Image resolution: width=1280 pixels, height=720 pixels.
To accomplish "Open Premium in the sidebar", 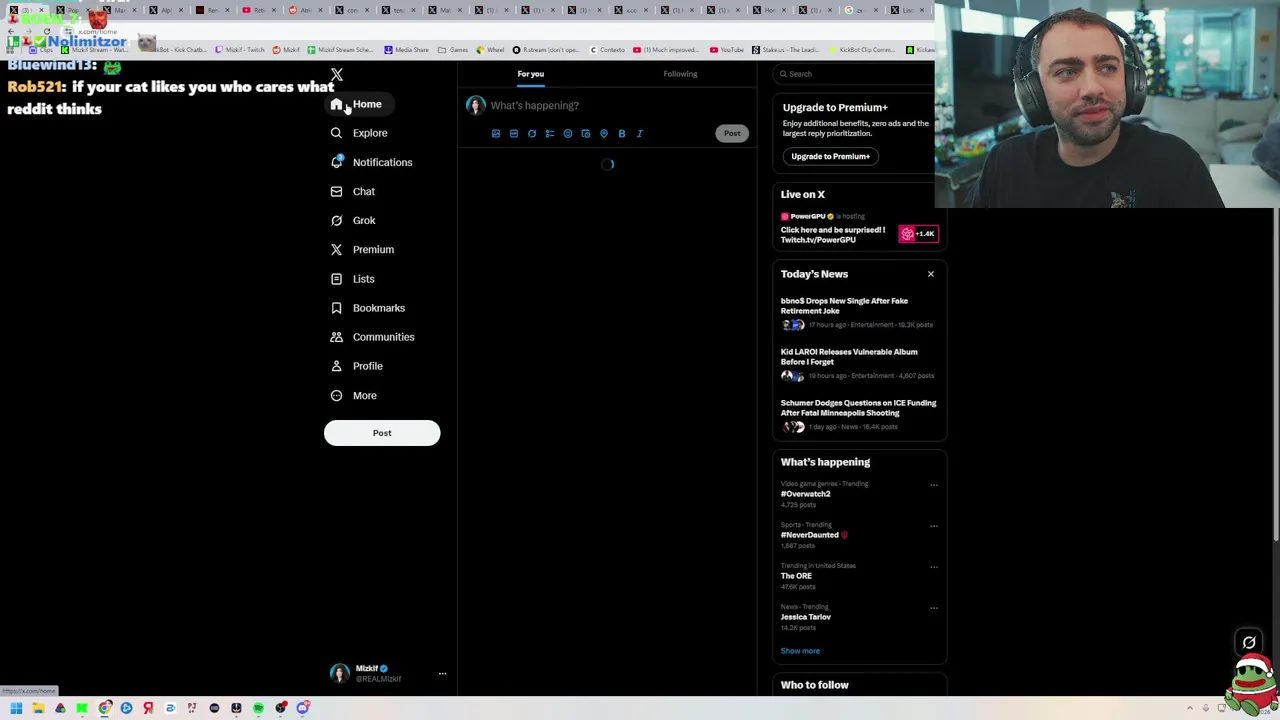I will (361, 249).
